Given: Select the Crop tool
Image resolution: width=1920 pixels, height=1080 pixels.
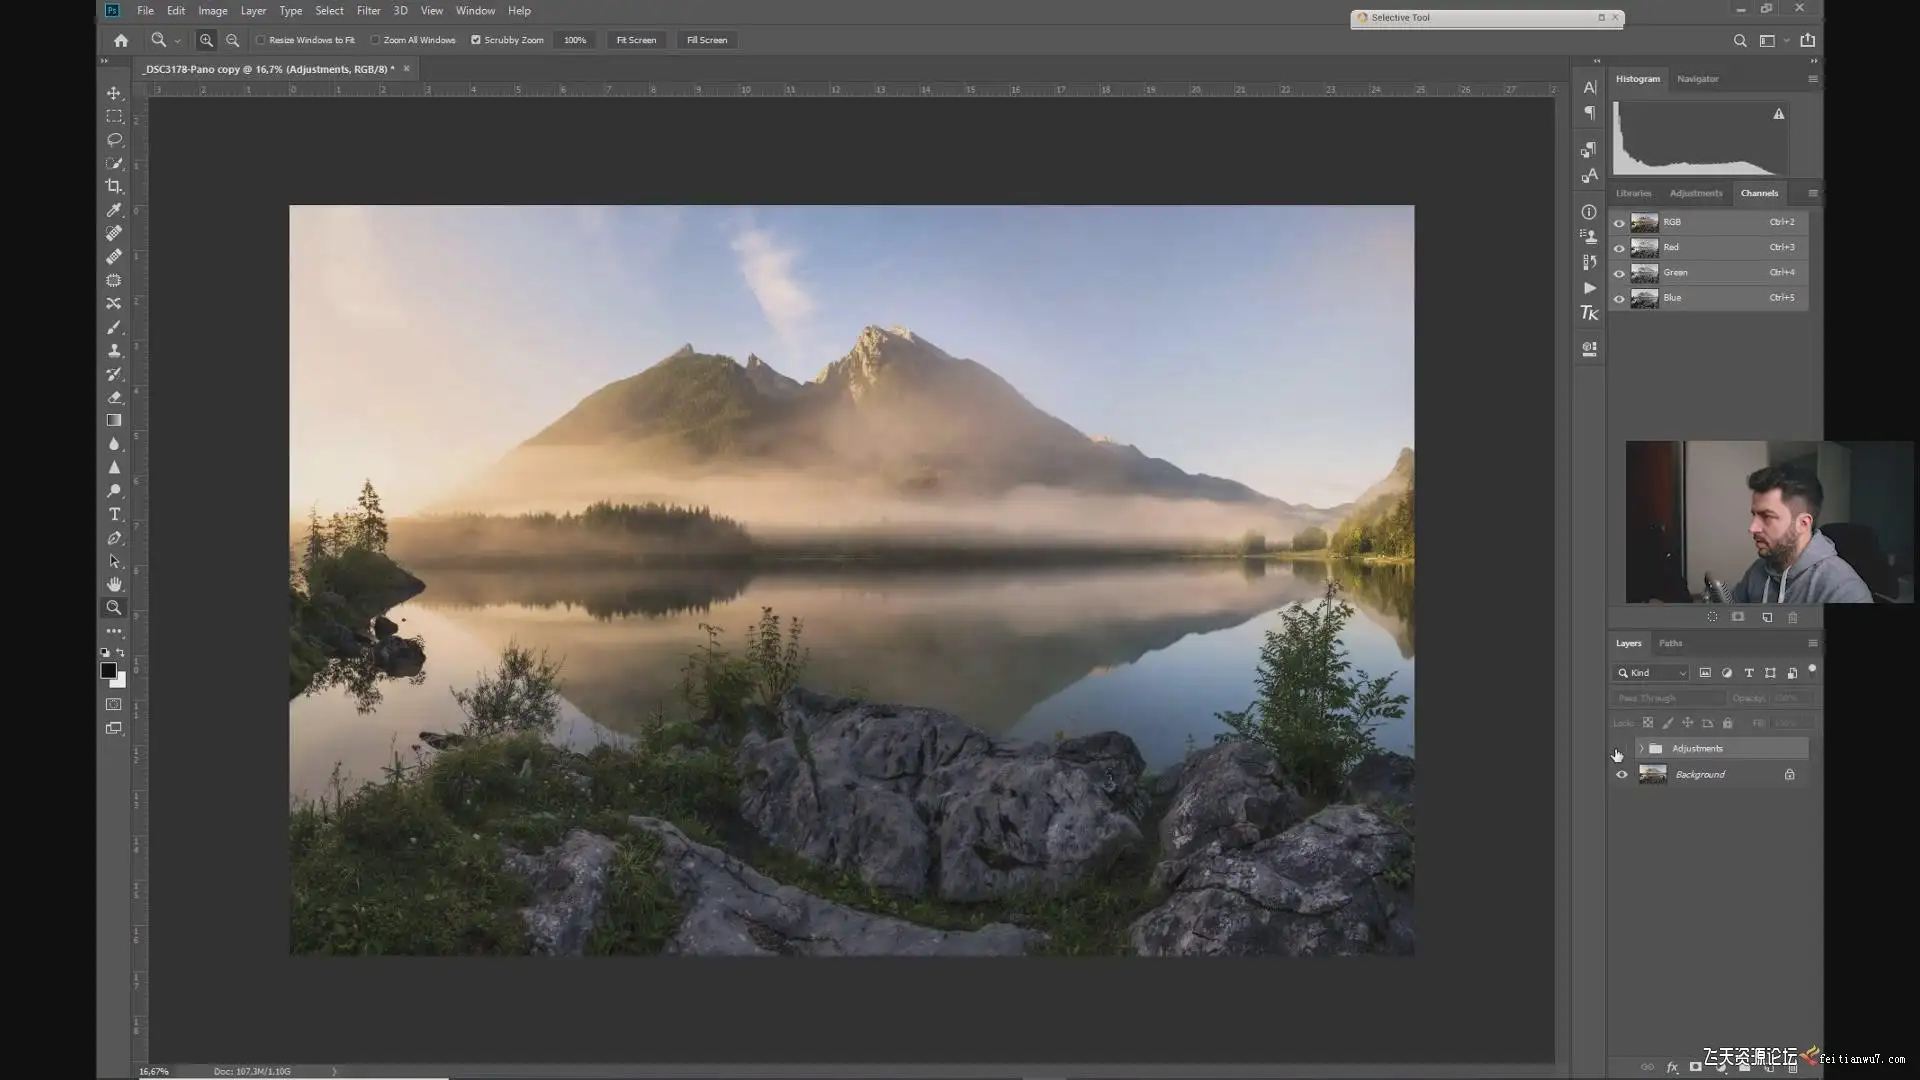Looking at the screenshot, I should (114, 187).
